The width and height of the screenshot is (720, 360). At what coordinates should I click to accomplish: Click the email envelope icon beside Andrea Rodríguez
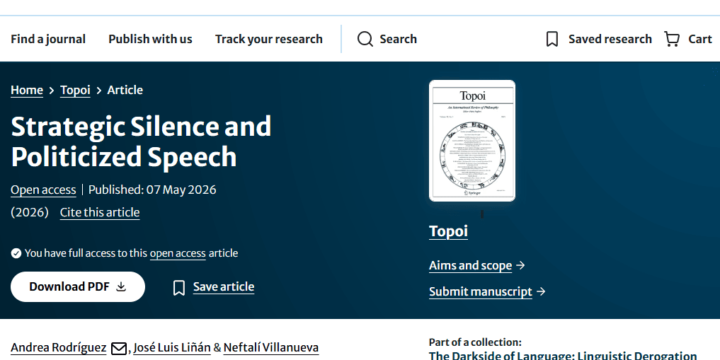point(118,349)
